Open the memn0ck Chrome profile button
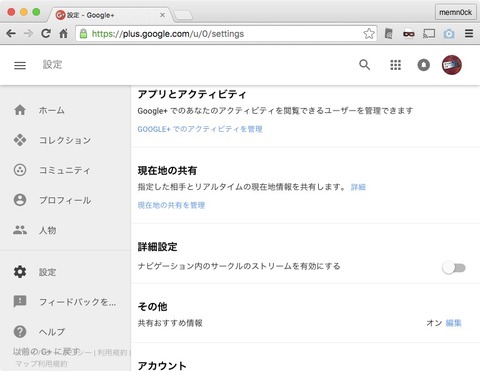Screen dimensions: 480x371 click(456, 12)
